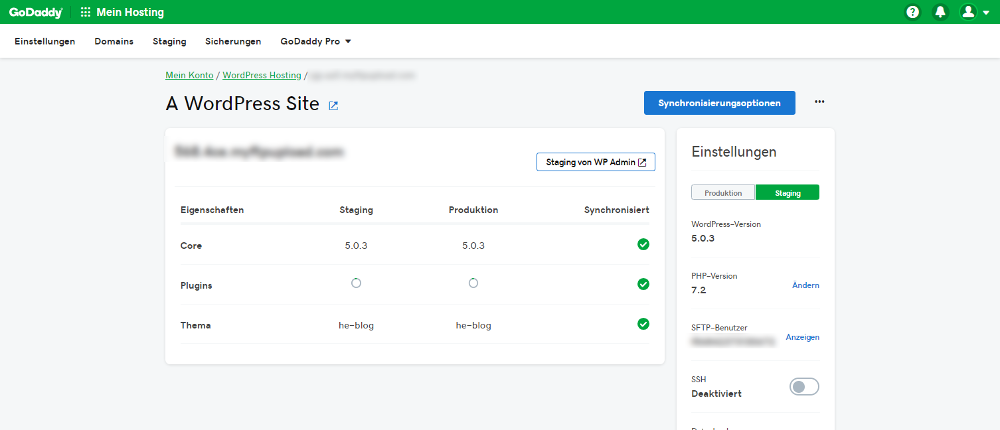1000x430 pixels.
Task: Open site in new window icon
Action: click(333, 106)
